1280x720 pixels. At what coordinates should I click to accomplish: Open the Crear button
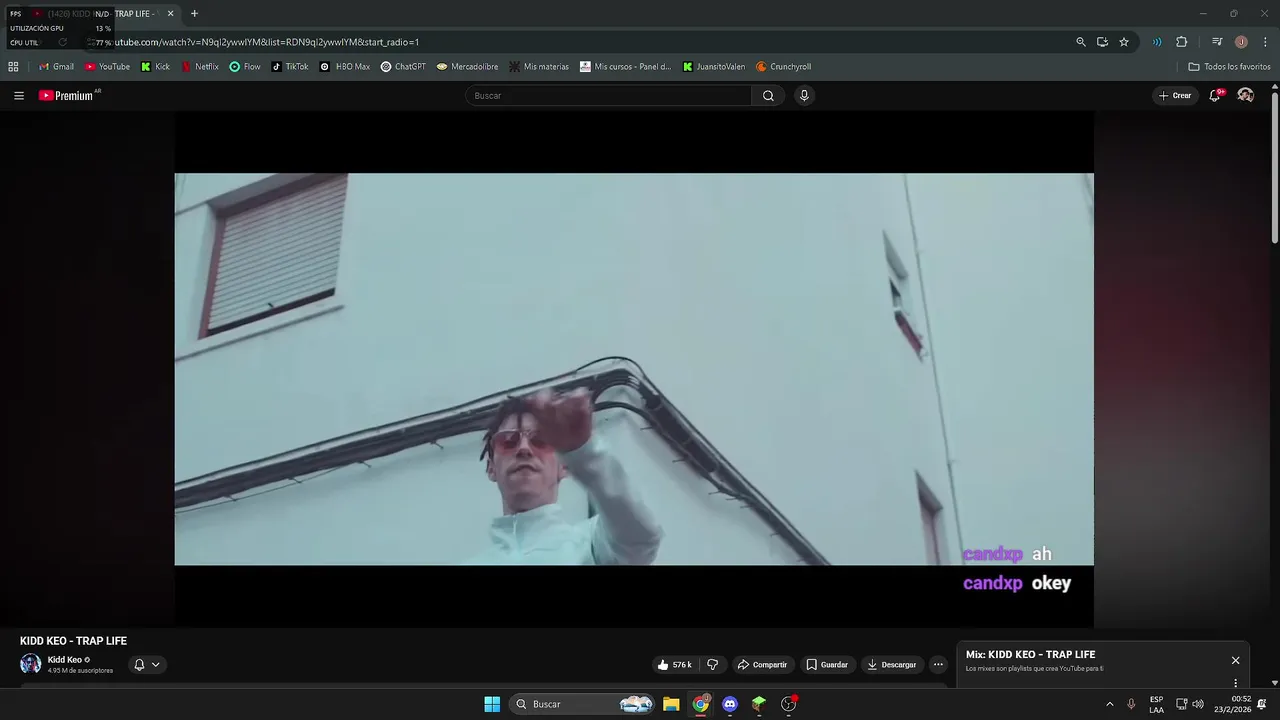point(1175,96)
